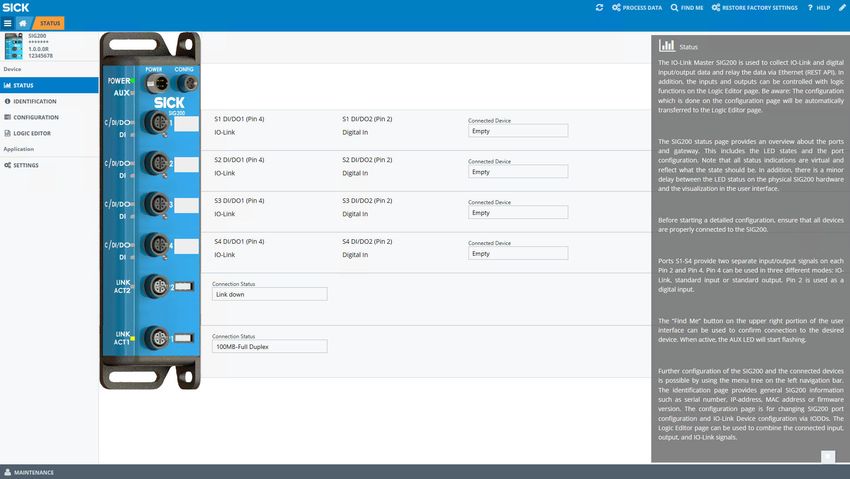Image resolution: width=850 pixels, height=479 pixels.
Task: Open the Help link
Action: pos(819,8)
